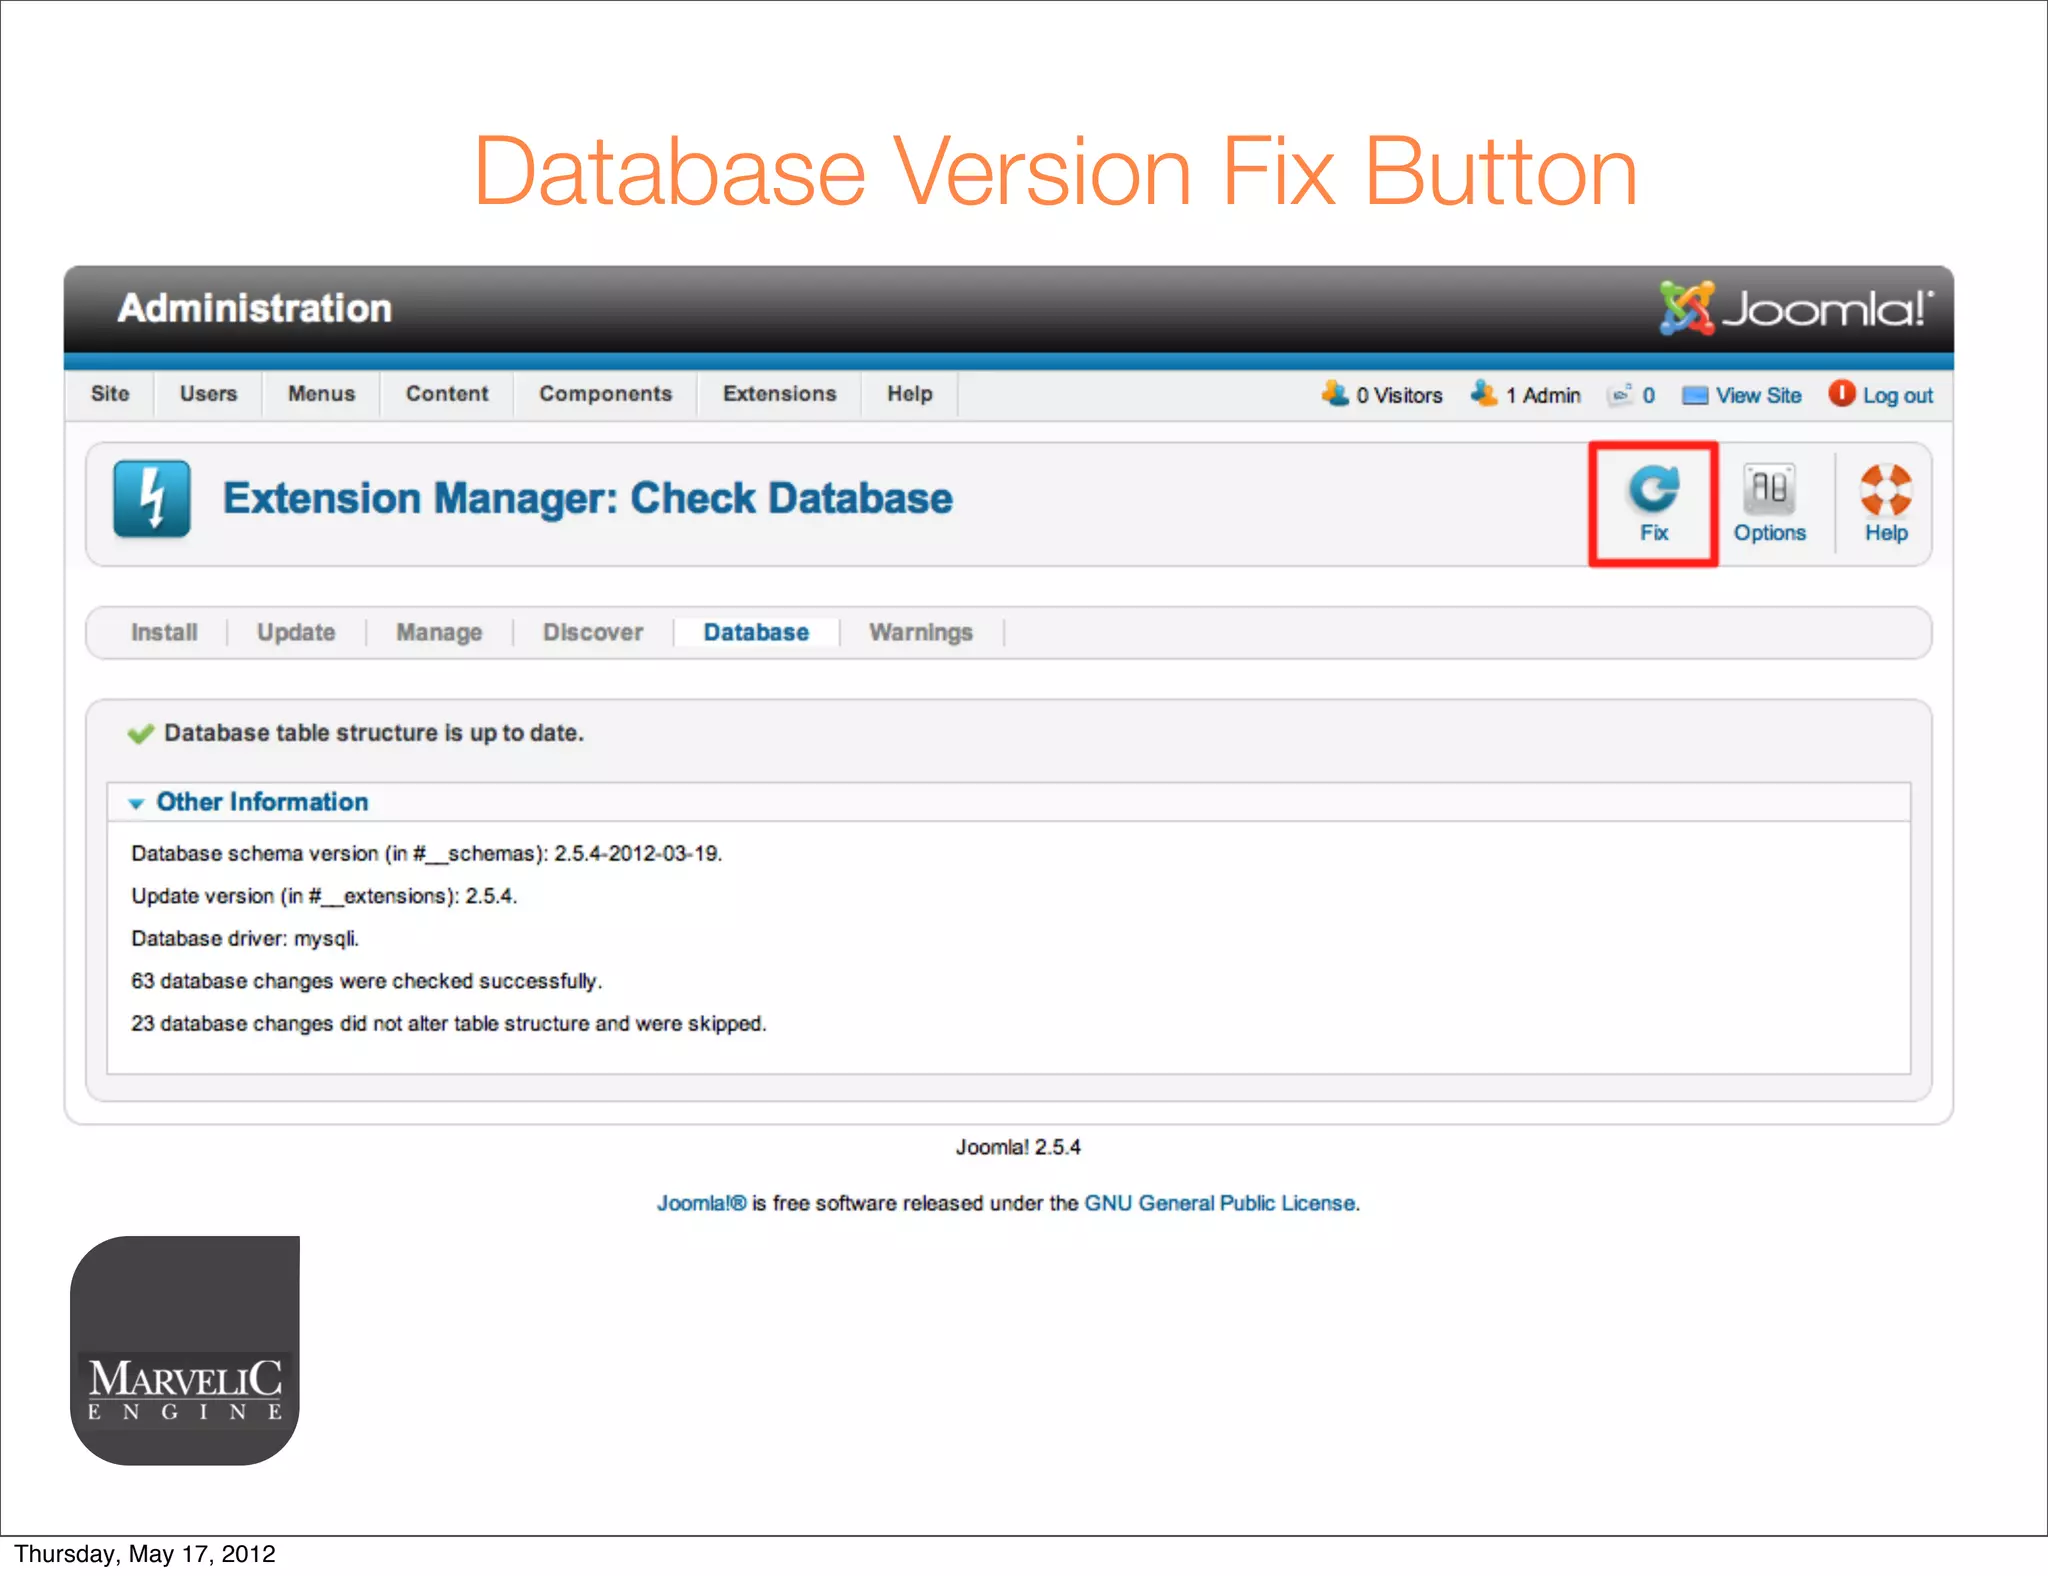Open the Options toolbar icon
The width and height of the screenshot is (2048, 1576).
1769,489
